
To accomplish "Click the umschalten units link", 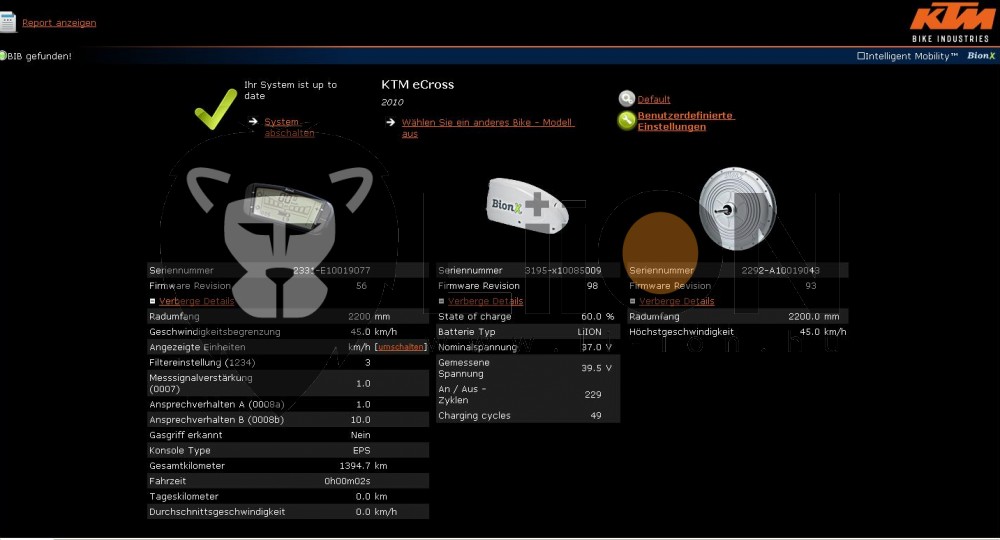I will [x=401, y=347].
